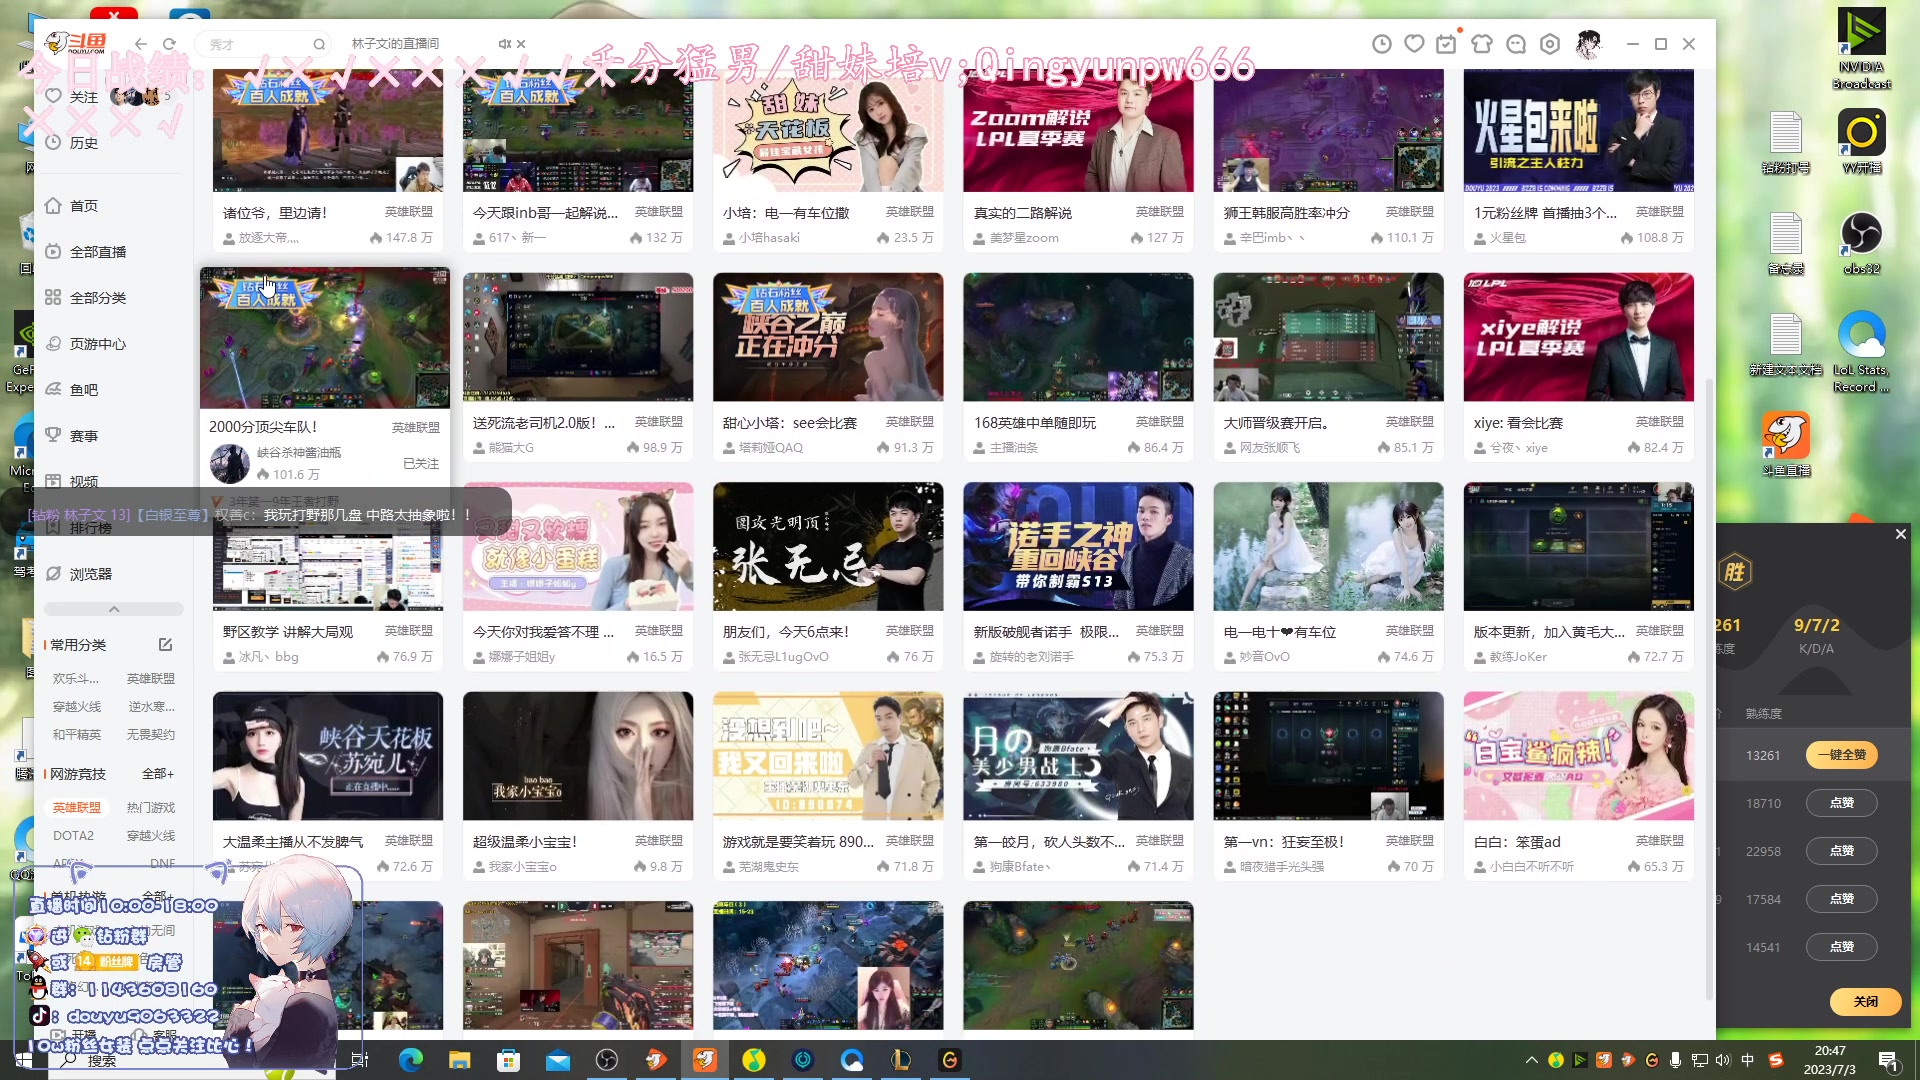Click the search magnifier icon in search box
Viewport: 1920px width, 1080px height.
coord(319,44)
